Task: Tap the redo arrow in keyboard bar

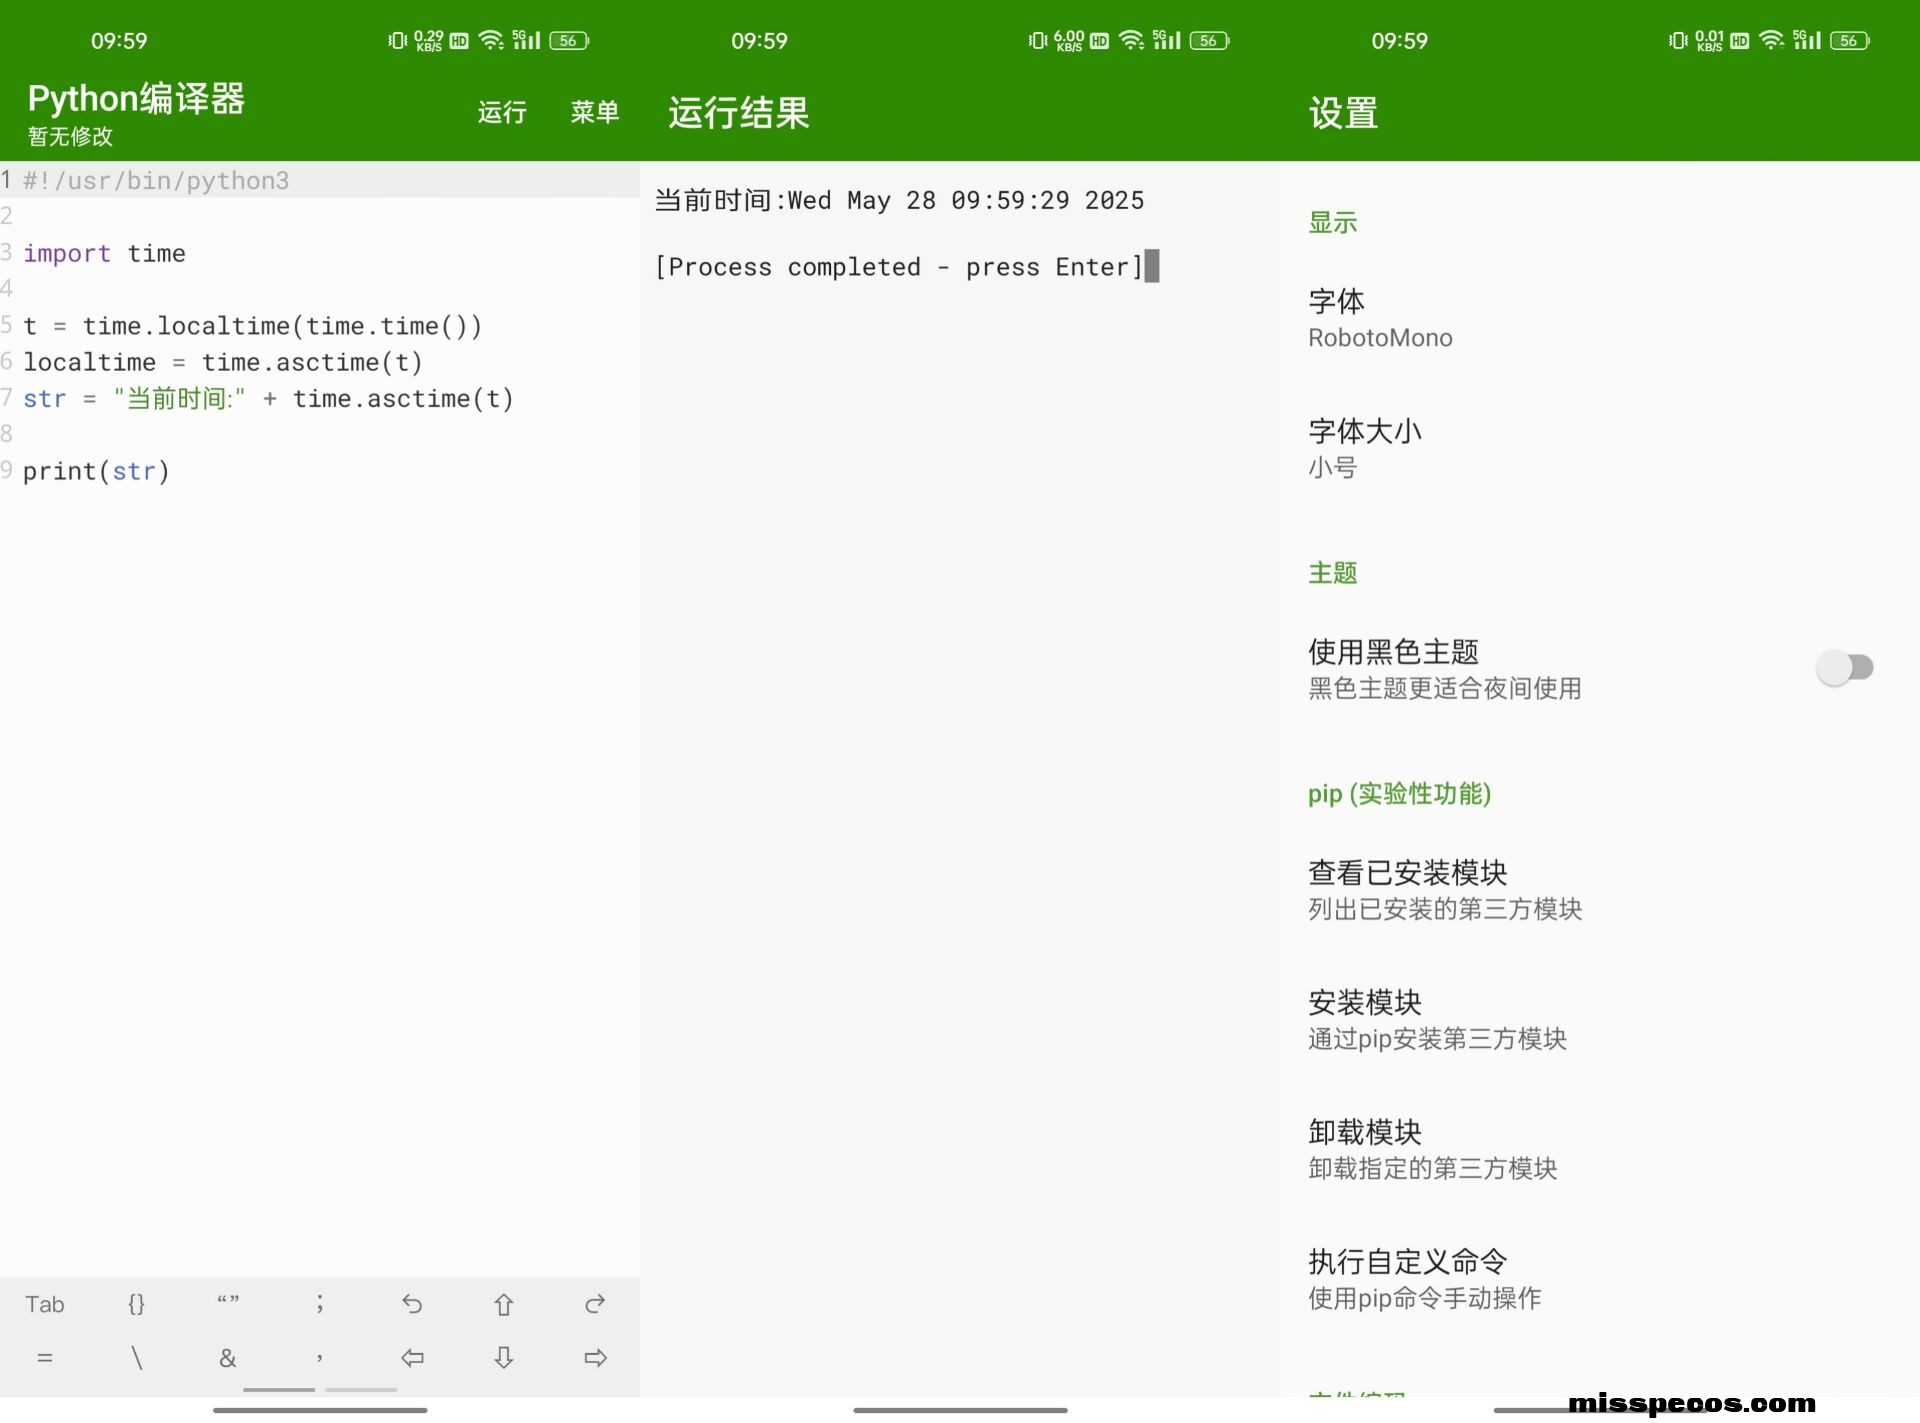Action: (x=595, y=1303)
